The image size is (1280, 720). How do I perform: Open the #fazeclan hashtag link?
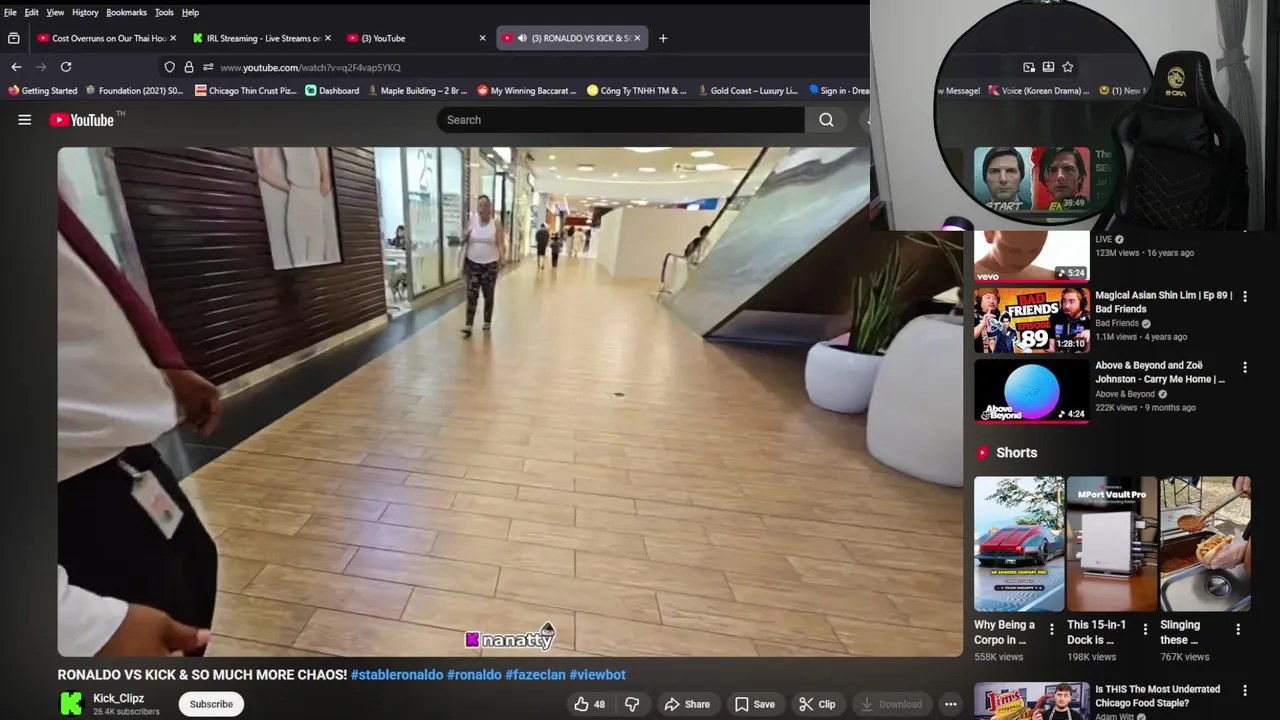[x=535, y=675]
